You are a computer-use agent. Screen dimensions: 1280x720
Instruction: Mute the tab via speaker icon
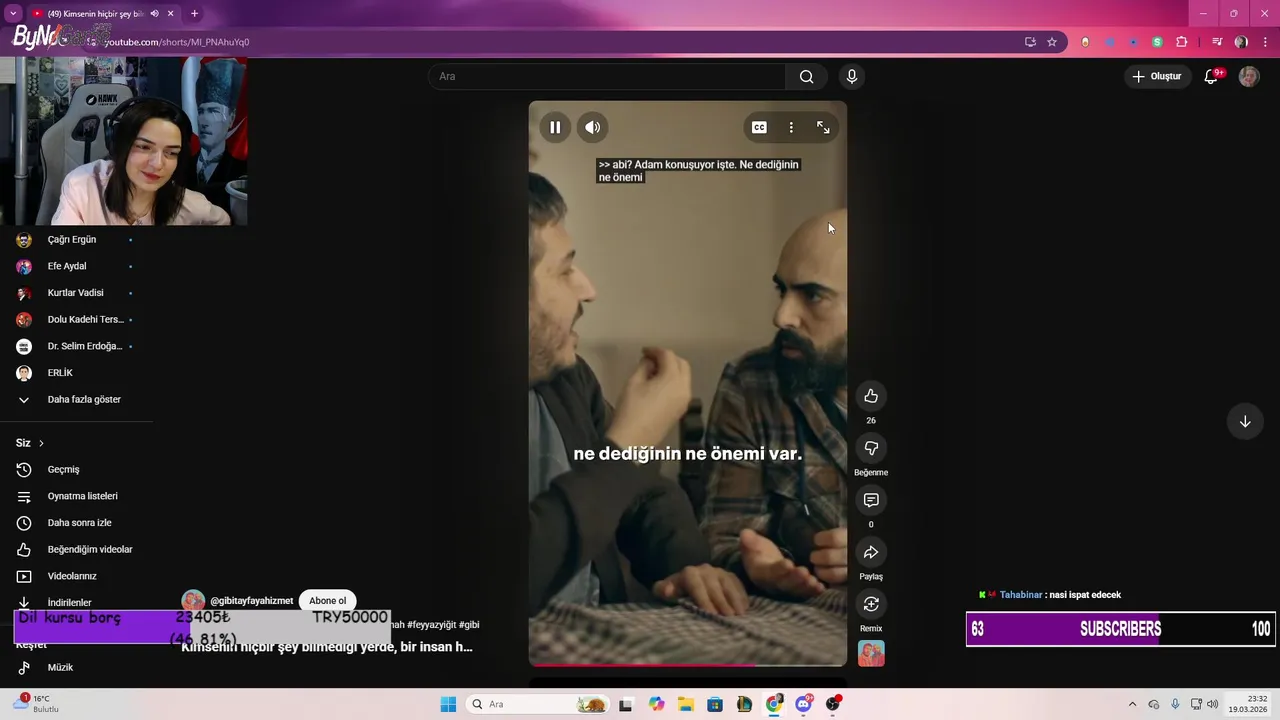coord(154,14)
